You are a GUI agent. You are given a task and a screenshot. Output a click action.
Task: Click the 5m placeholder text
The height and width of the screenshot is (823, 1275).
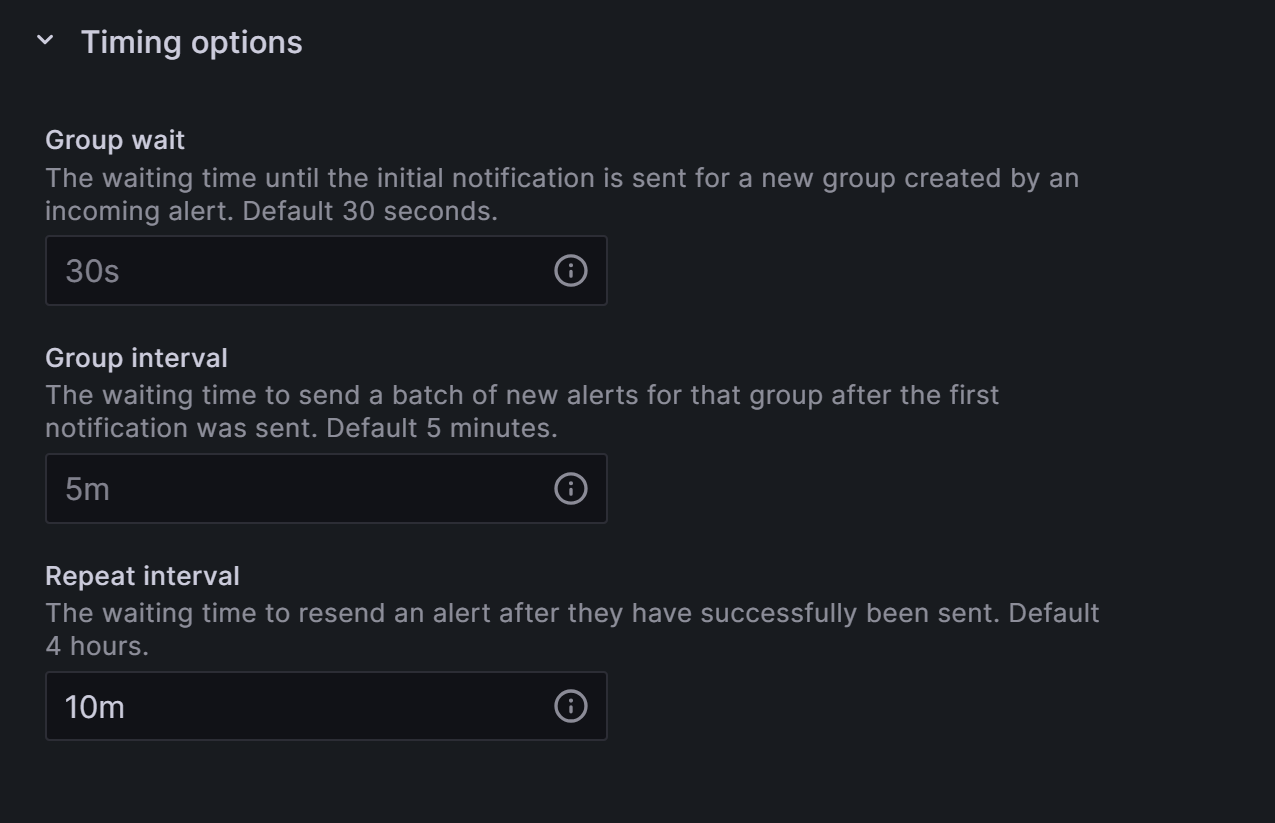pos(88,489)
